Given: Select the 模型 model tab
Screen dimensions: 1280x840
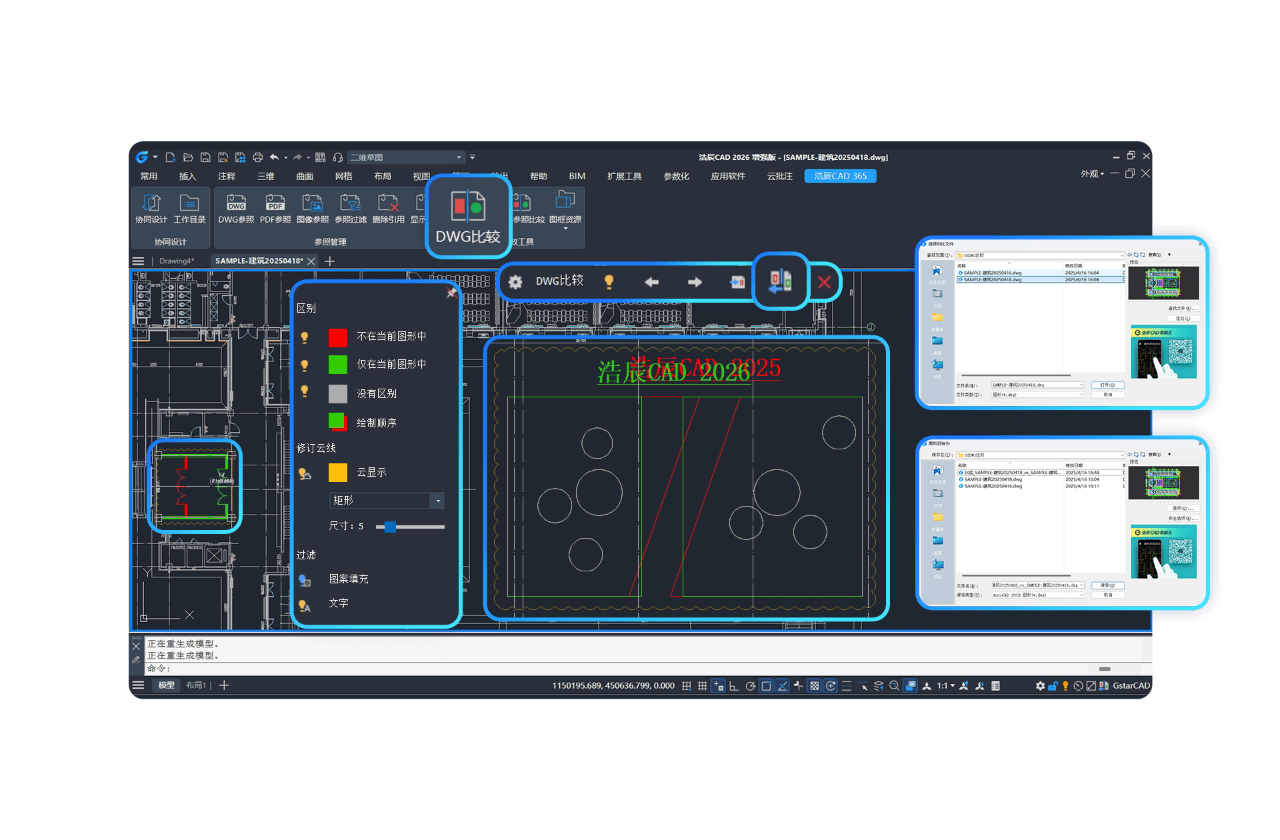Looking at the screenshot, I should tap(166, 685).
